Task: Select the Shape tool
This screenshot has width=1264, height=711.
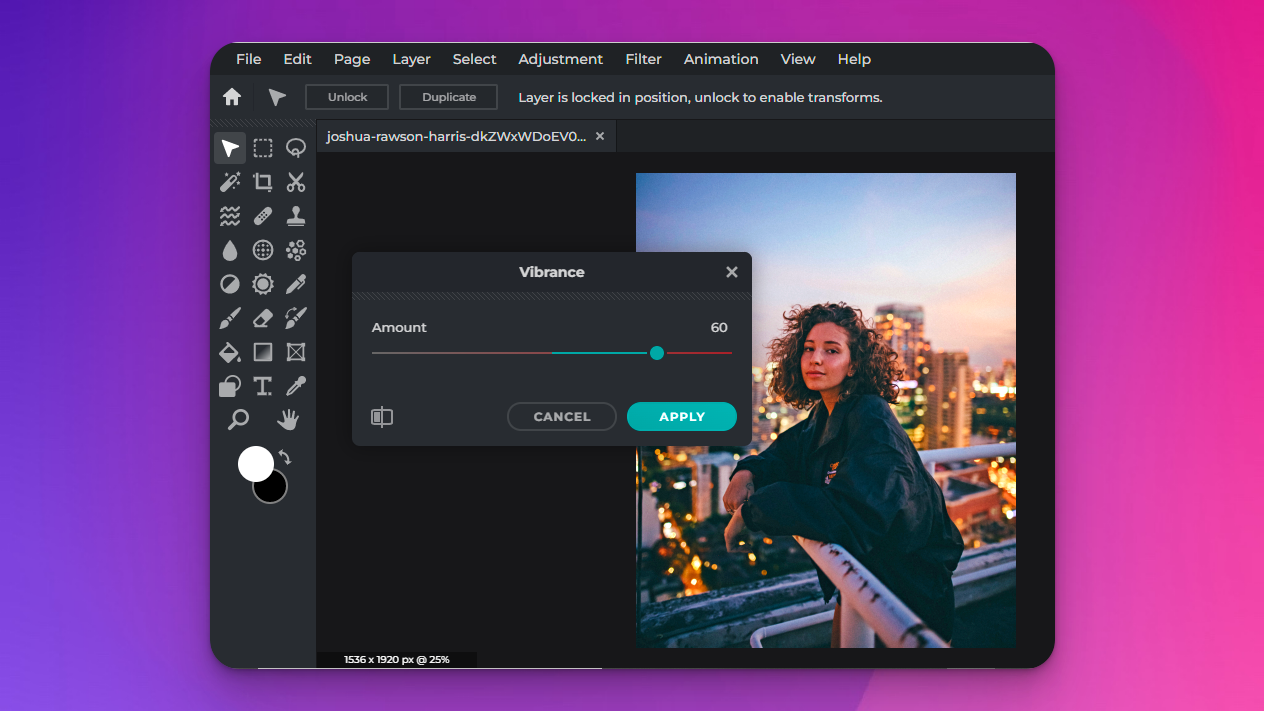Action: coord(230,386)
